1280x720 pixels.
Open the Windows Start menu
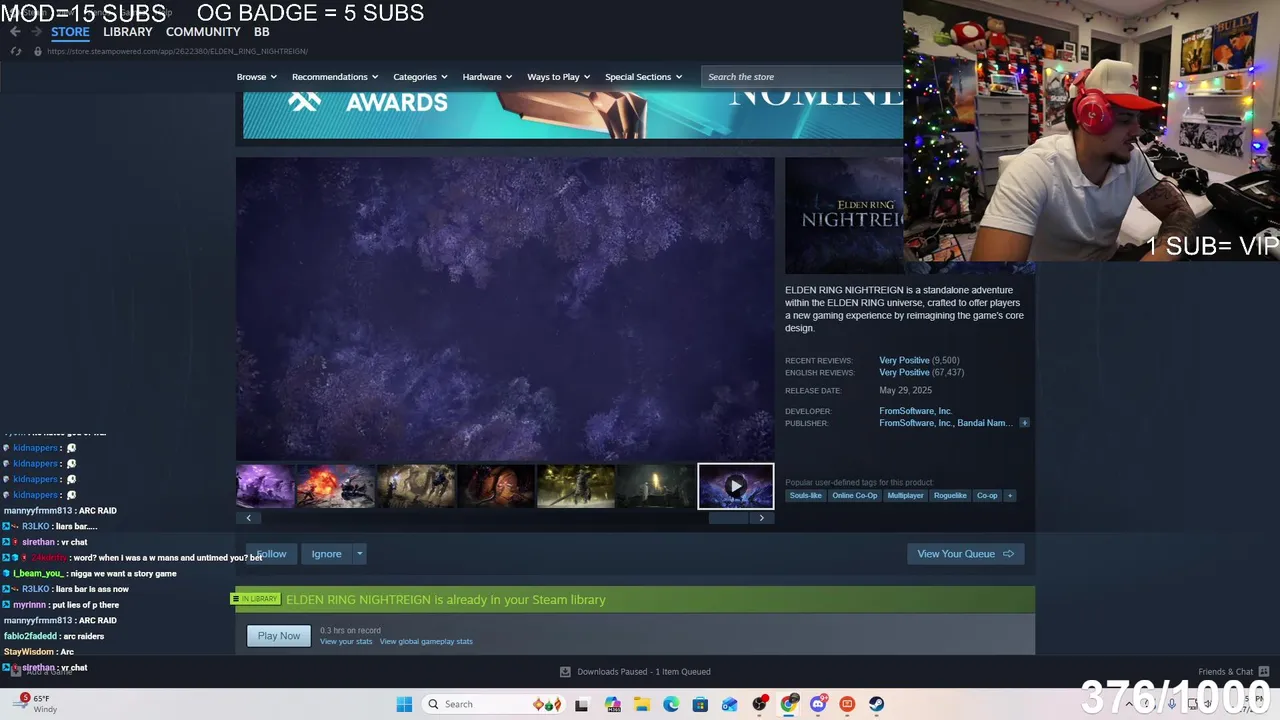click(x=404, y=704)
